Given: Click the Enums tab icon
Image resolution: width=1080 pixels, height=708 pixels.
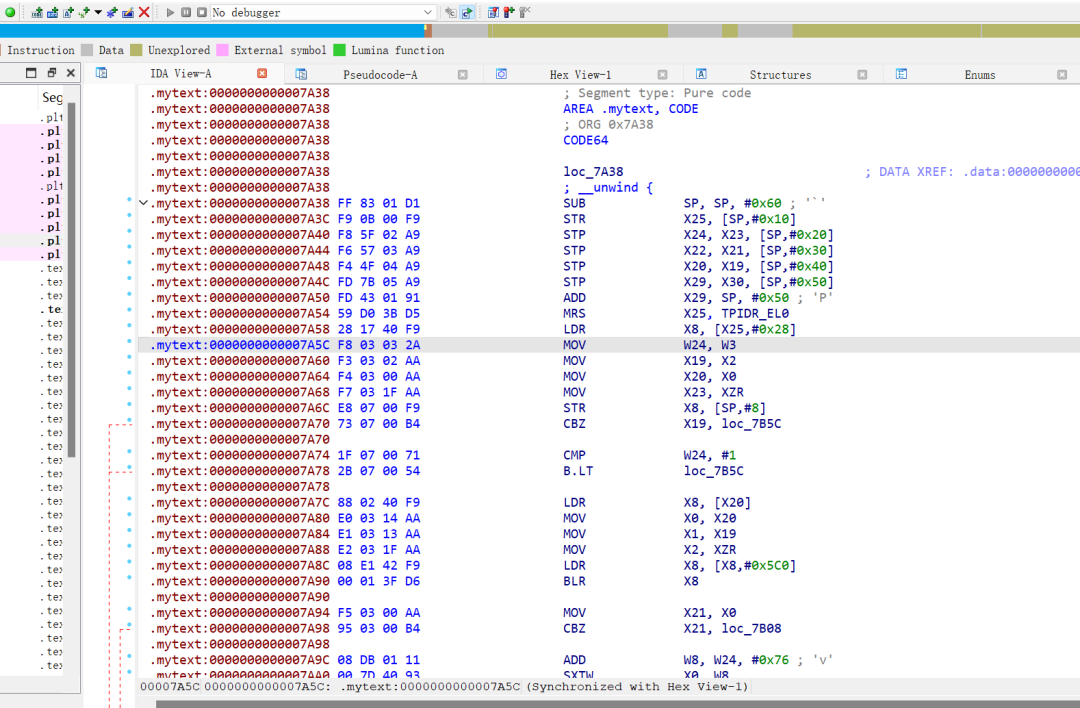Looking at the screenshot, I should [x=901, y=74].
